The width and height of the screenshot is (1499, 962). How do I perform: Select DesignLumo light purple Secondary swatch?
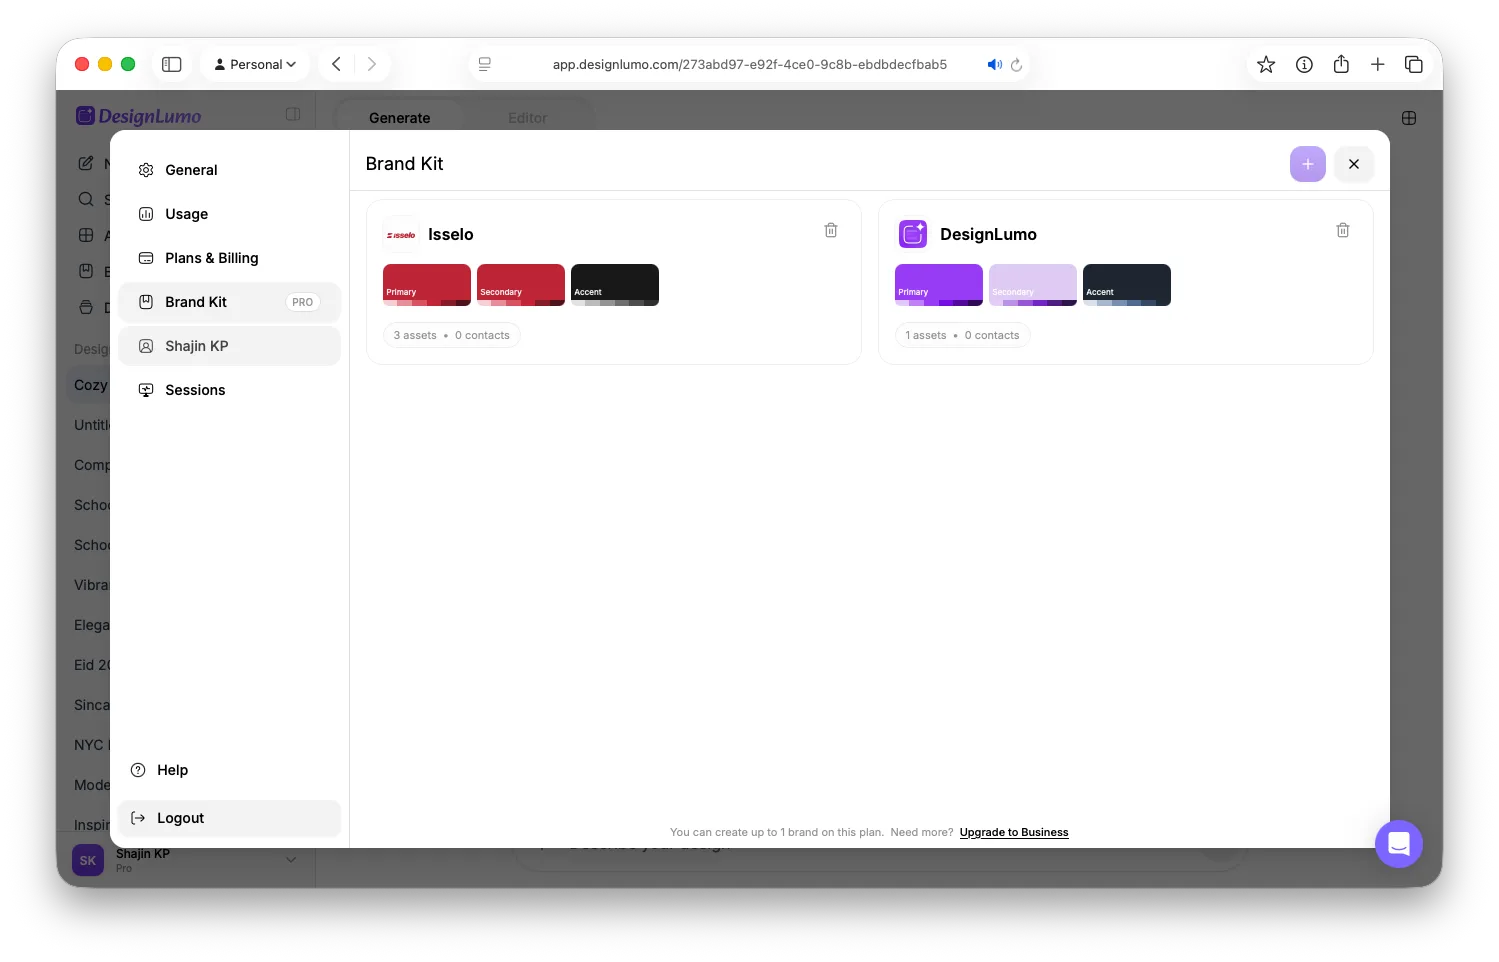point(1033,285)
